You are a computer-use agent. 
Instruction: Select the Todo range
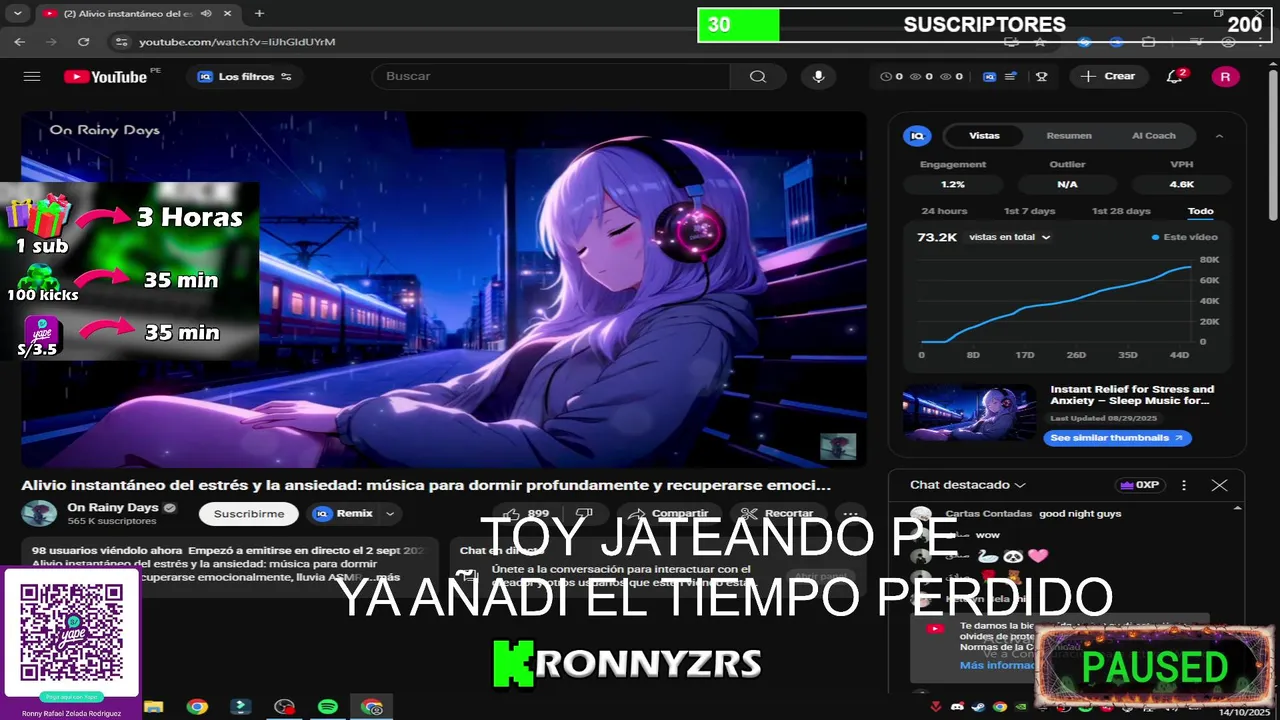(1201, 211)
